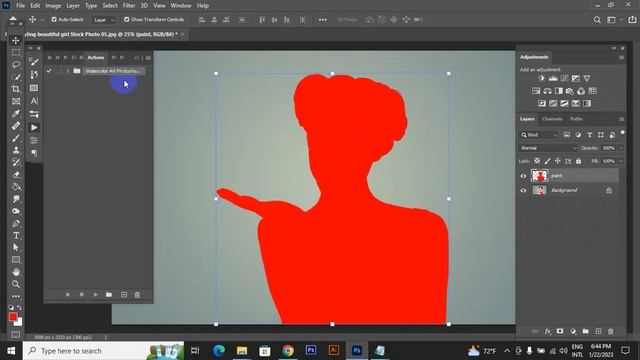The image size is (640, 360).
Task: Click the foreground red color swatch
Action: click(x=13, y=316)
